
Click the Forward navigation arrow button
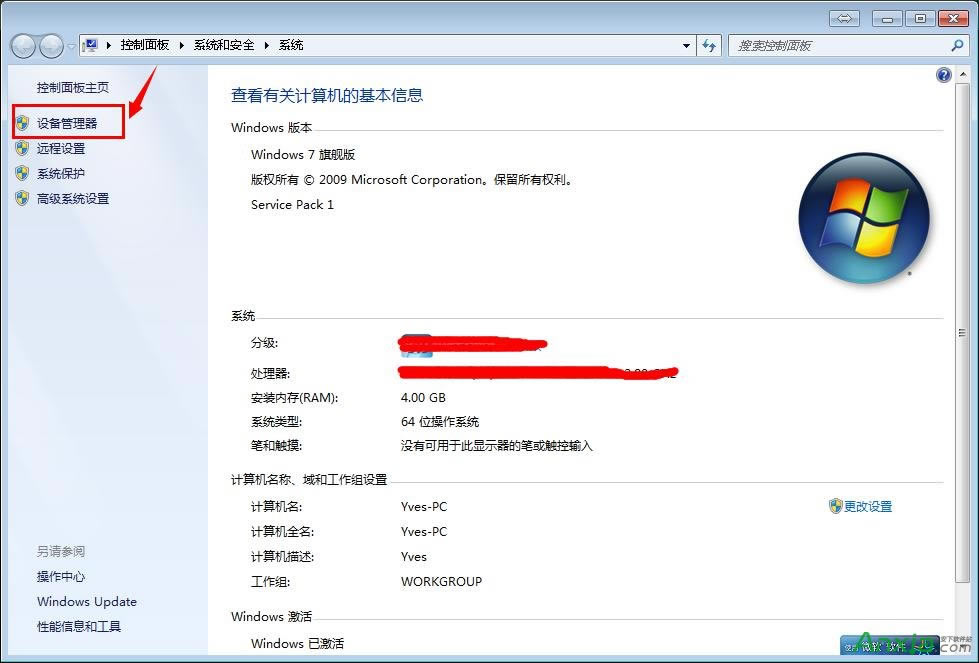pyautogui.click(x=51, y=46)
